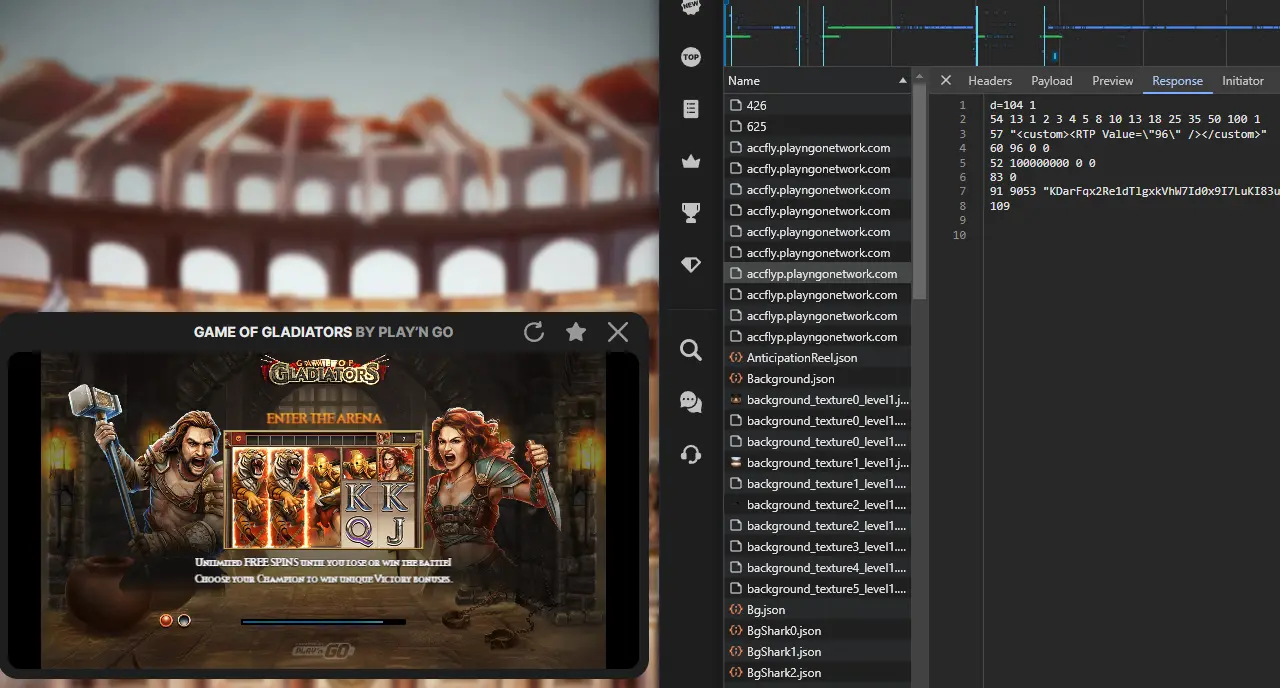Click response line '60 96 0 0'
Image resolution: width=1280 pixels, height=688 pixels.
click(1019, 148)
